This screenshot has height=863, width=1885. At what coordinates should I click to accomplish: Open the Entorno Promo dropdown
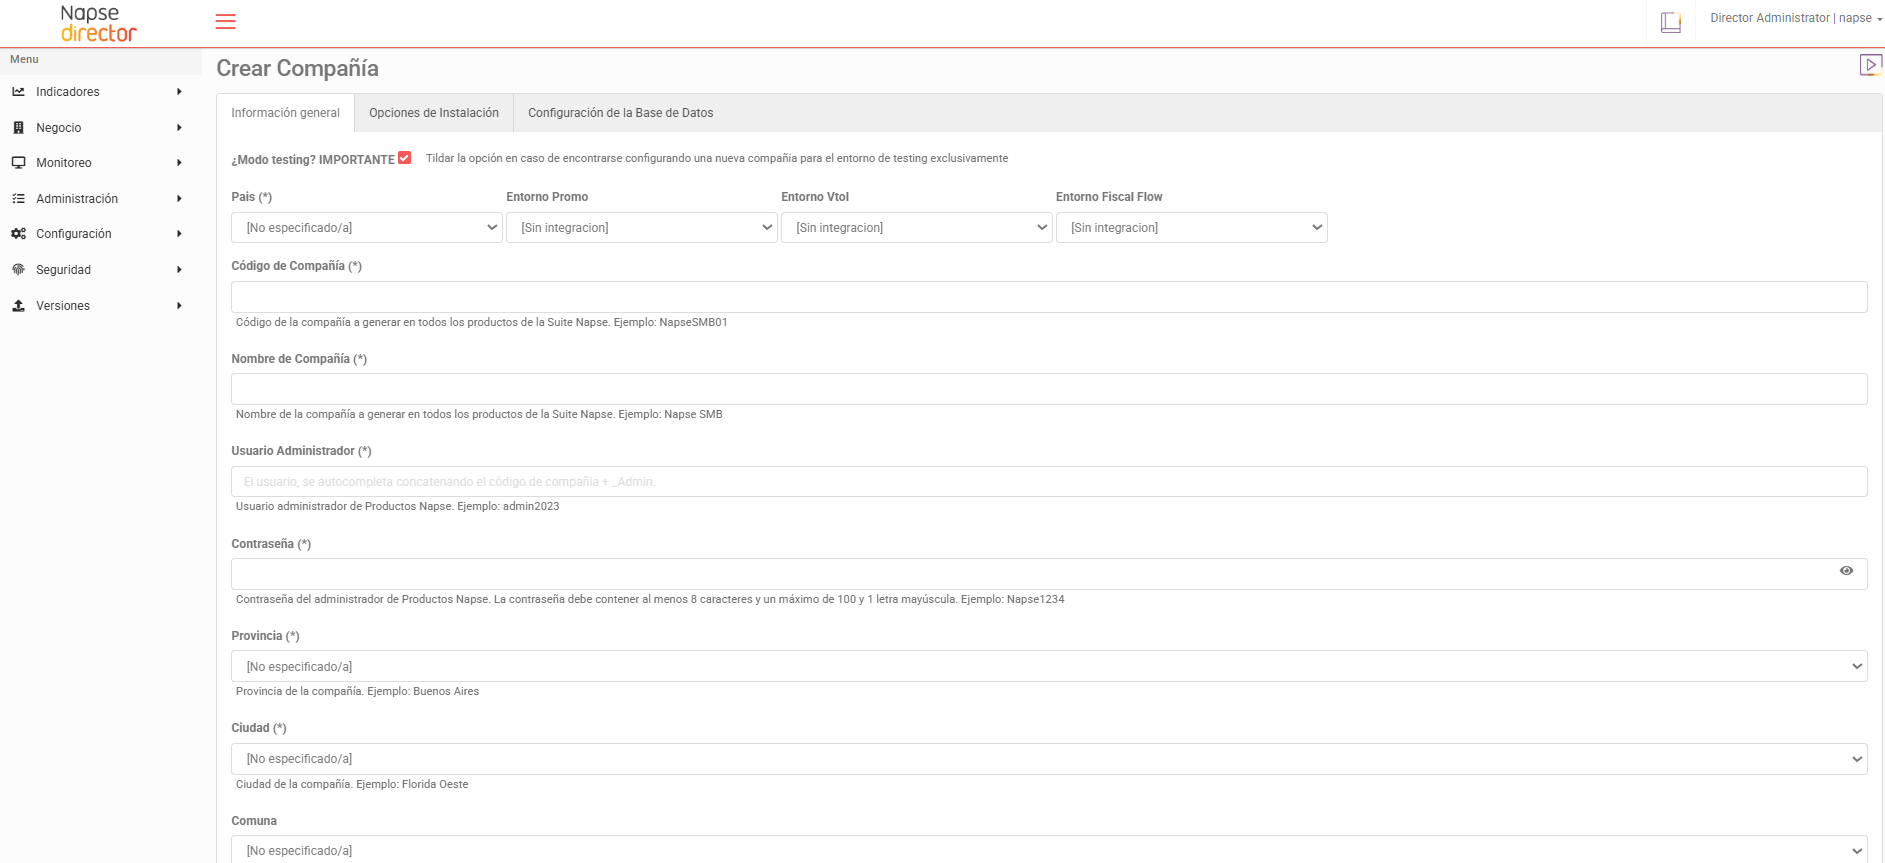pos(641,228)
